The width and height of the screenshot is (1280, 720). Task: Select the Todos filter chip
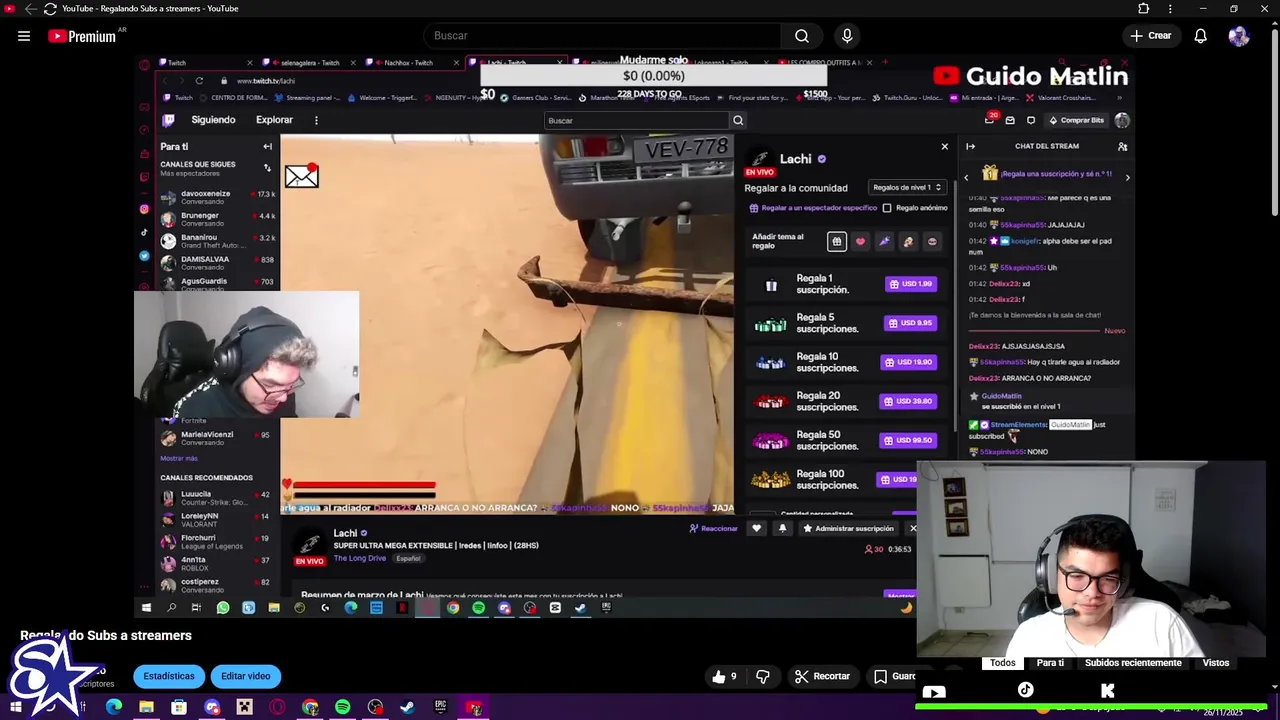[1002, 663]
